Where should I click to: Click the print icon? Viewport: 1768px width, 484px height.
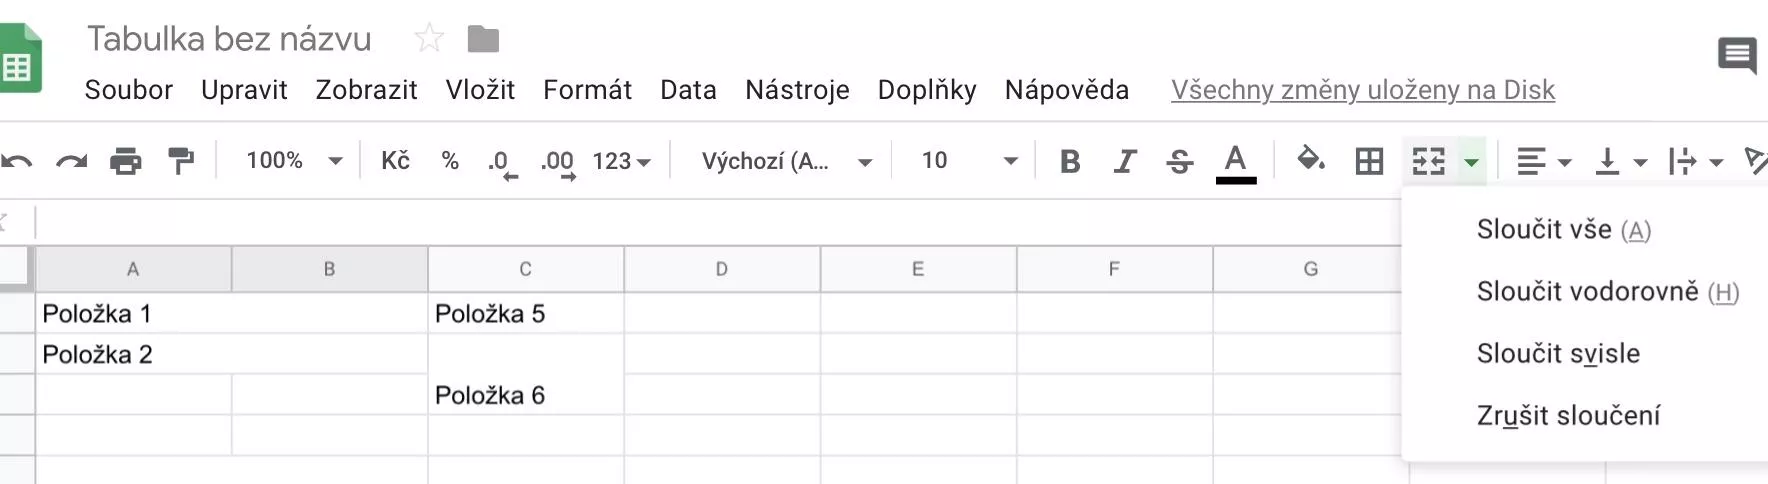pos(125,161)
